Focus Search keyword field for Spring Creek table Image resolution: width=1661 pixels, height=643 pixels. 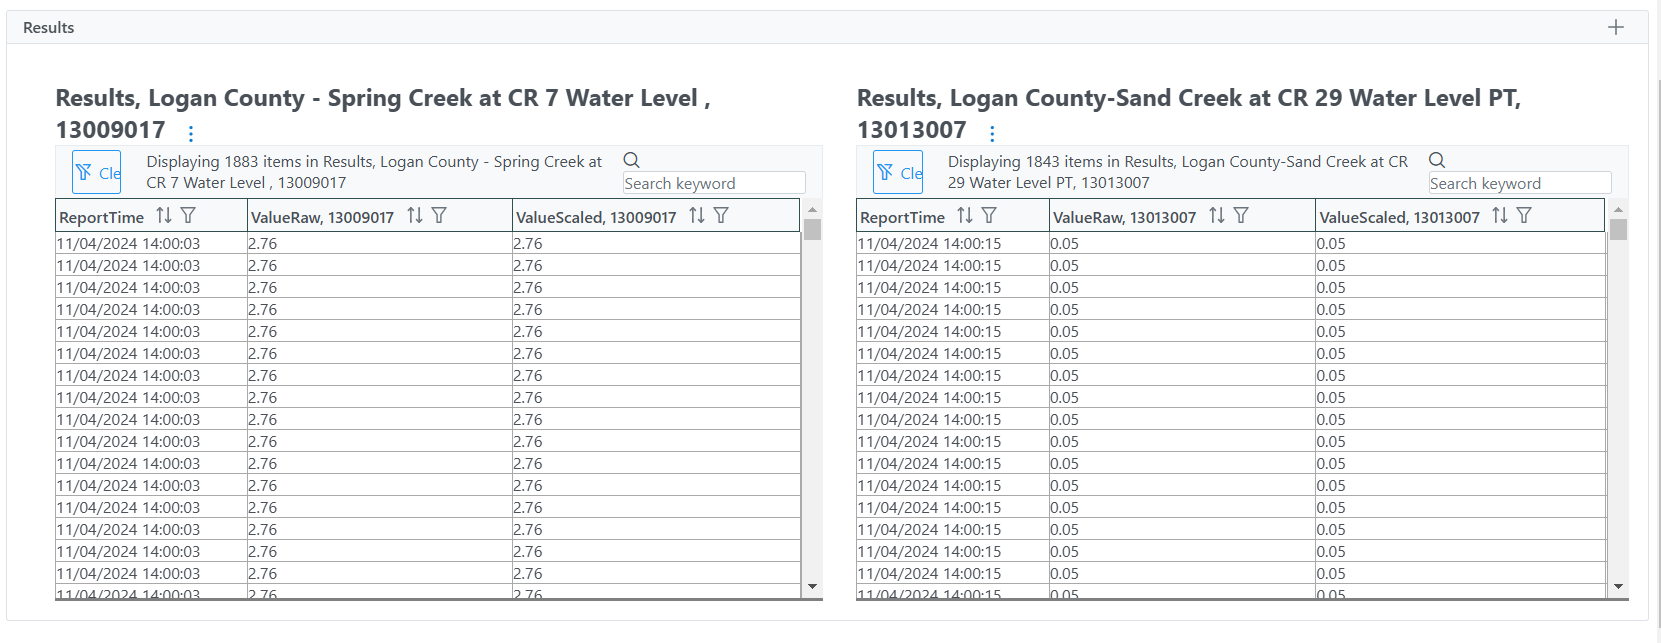(x=714, y=183)
